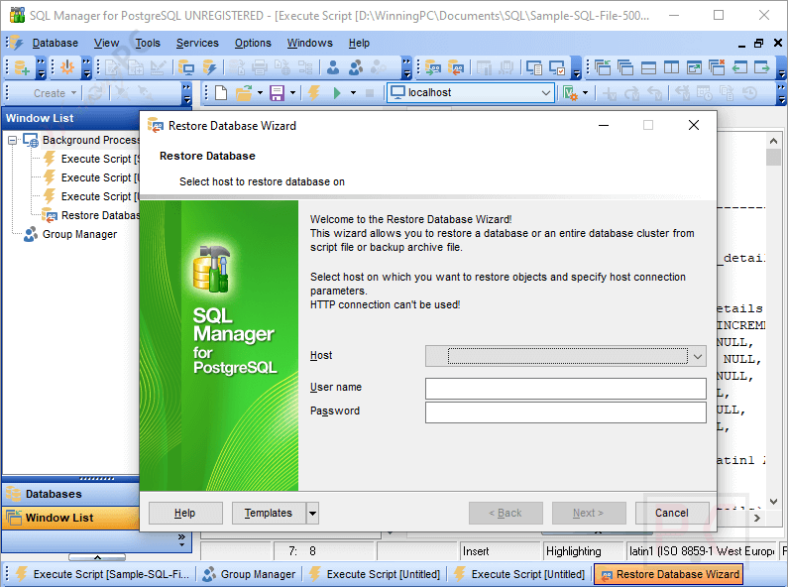The height and width of the screenshot is (587, 788).
Task: Open the View menu
Action: tap(107, 43)
